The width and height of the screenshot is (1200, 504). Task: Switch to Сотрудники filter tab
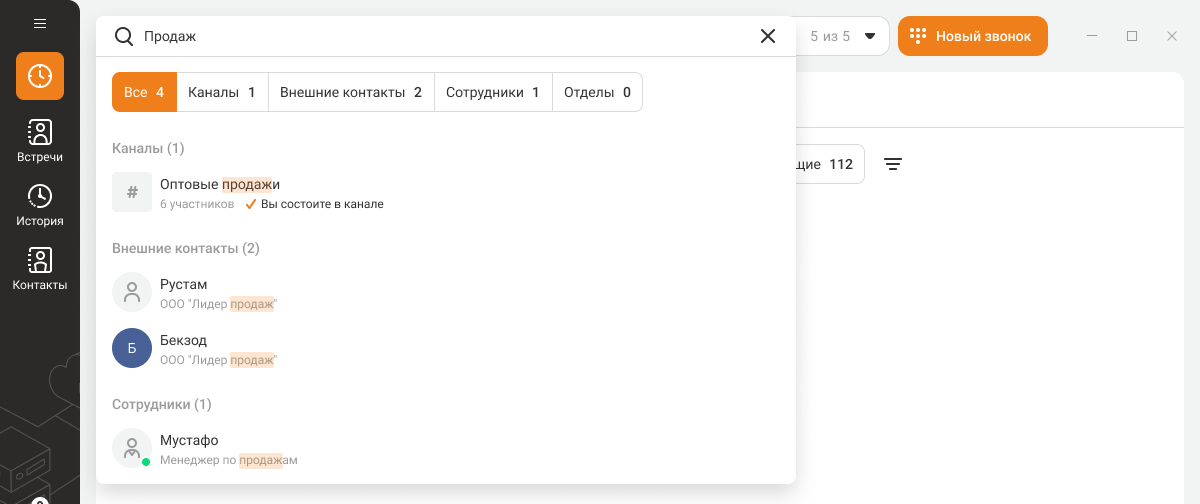[x=493, y=92]
